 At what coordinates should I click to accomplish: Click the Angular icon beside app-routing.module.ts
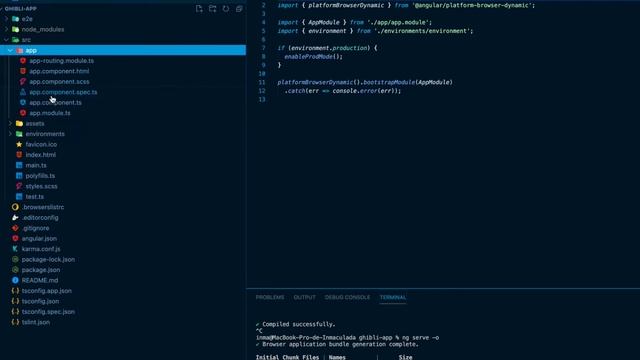23,60
